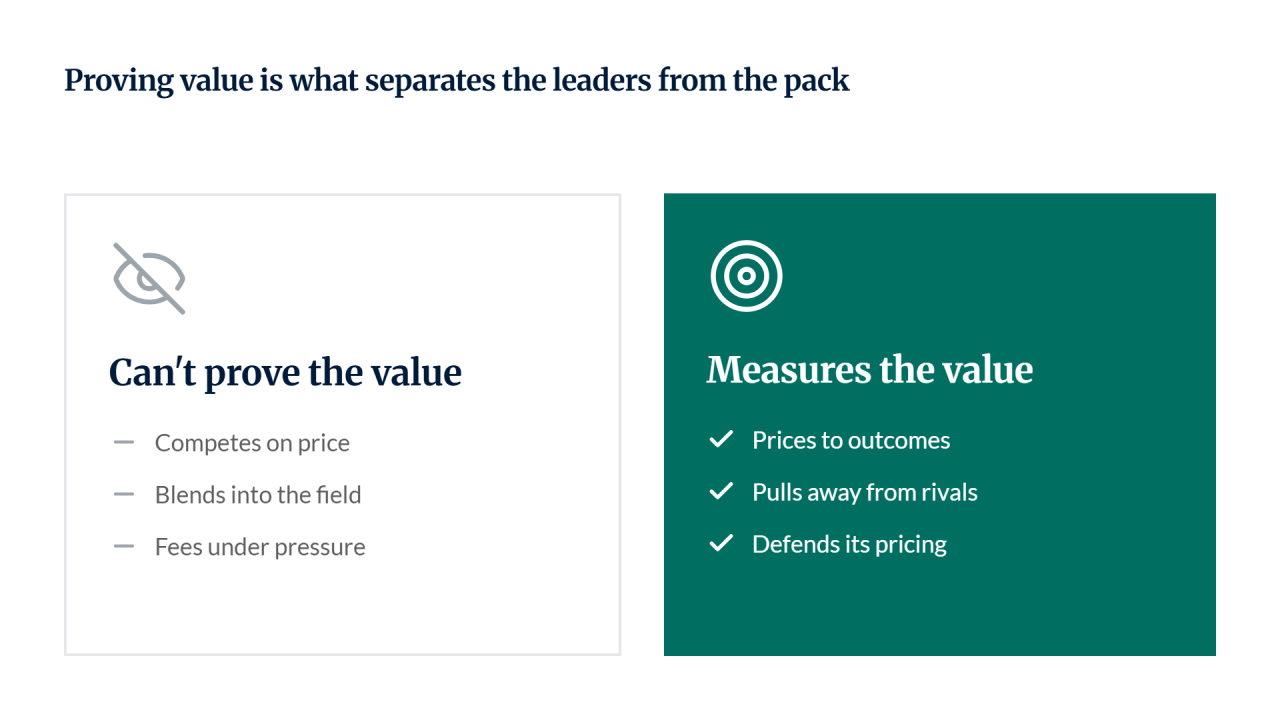Click the Prices to outcomes text
This screenshot has width=1280, height=720.
(x=851, y=441)
